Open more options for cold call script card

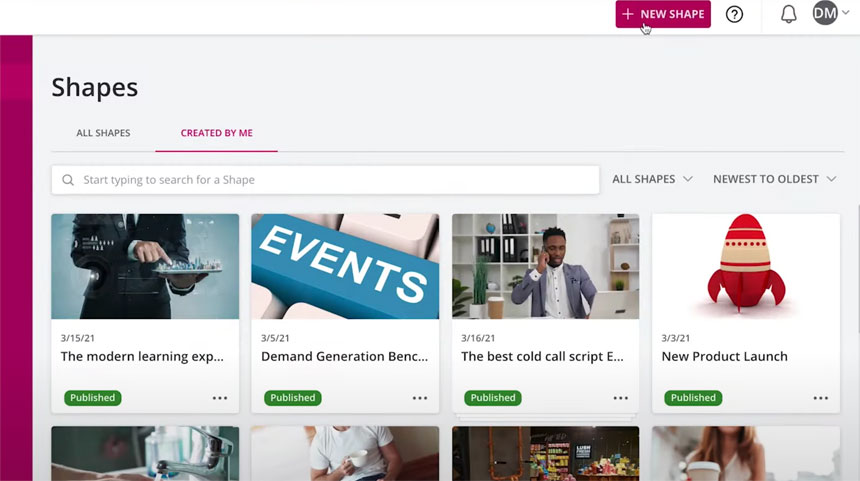pos(620,398)
